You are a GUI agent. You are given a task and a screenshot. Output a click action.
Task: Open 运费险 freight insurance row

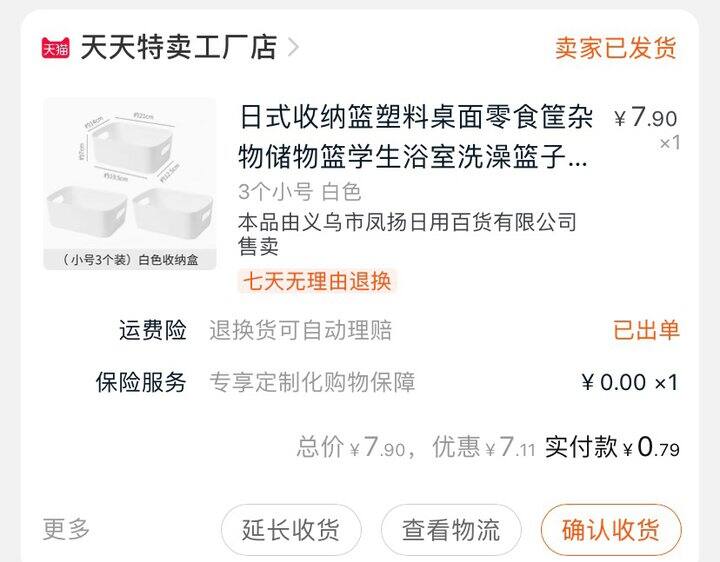360,330
